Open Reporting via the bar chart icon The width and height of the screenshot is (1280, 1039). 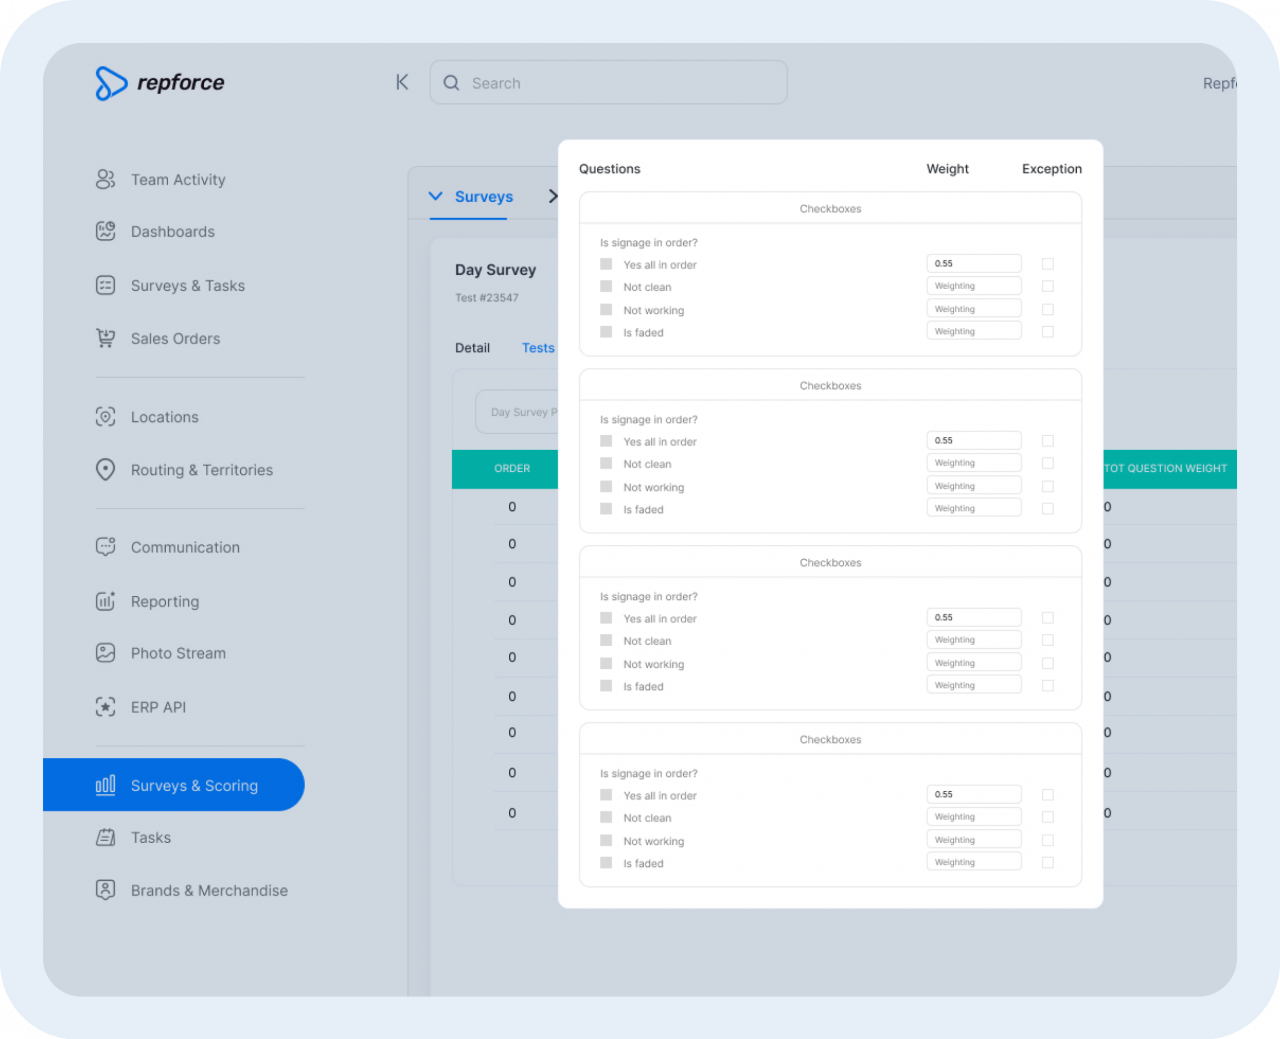(x=106, y=601)
